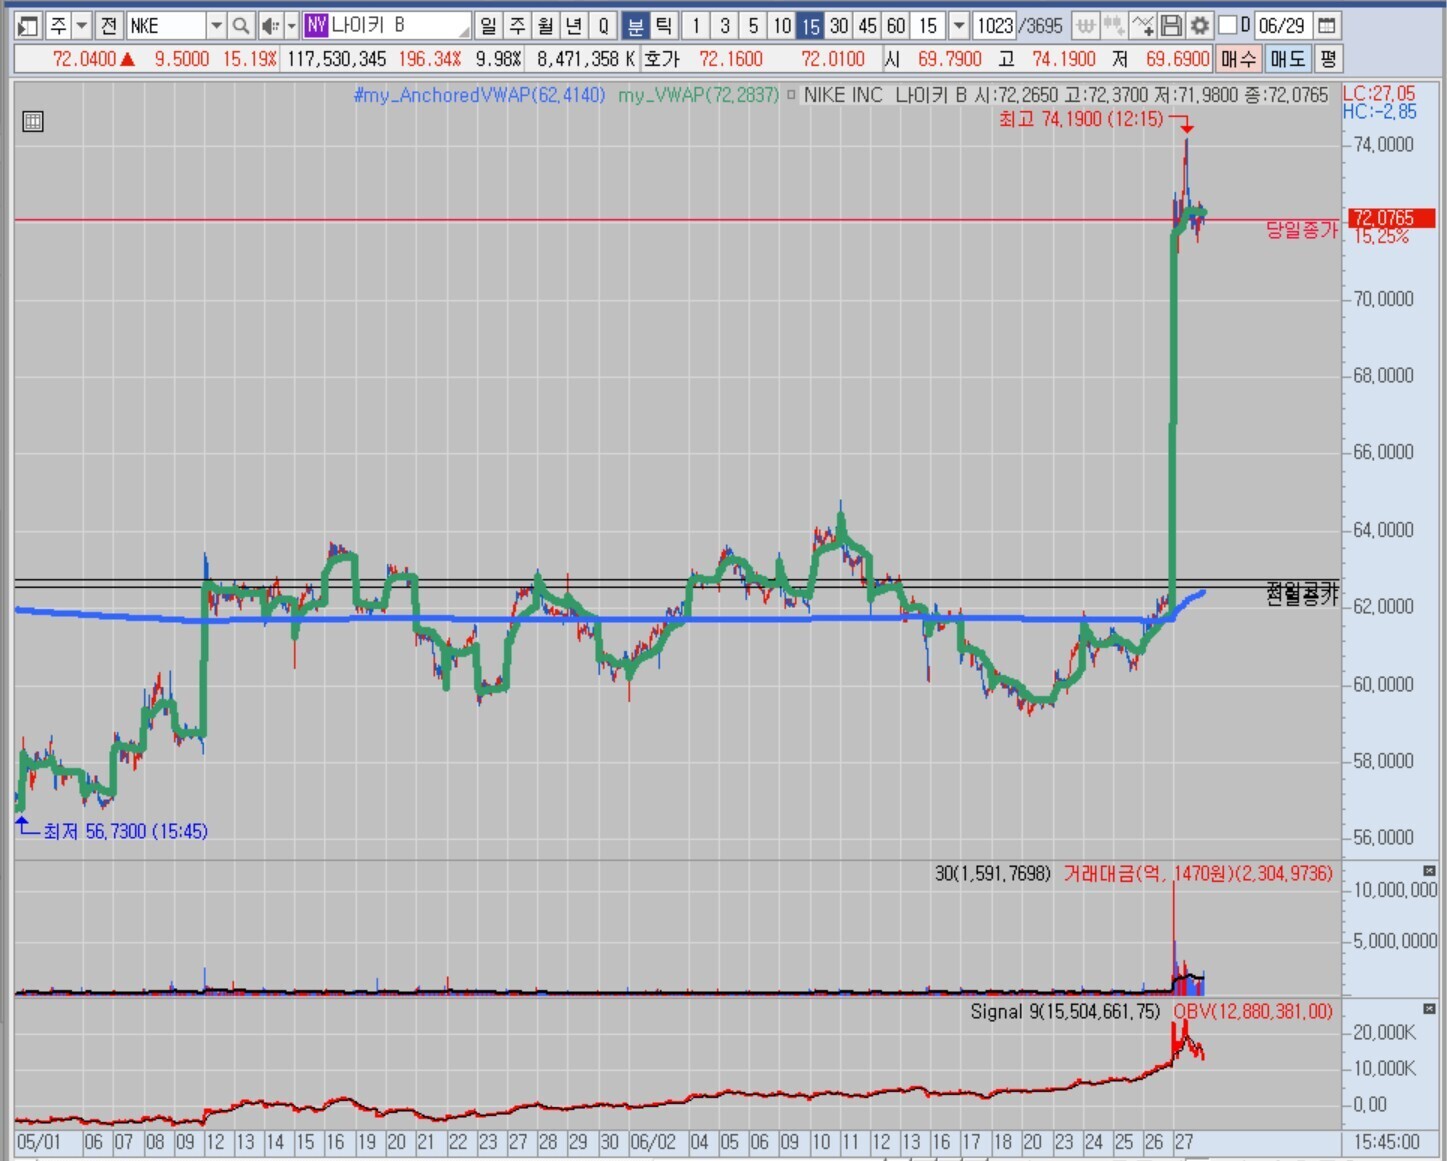Viewport: 1447px width, 1161px height.
Task: Click the 평 button beside 매도
Action: coord(1328,59)
